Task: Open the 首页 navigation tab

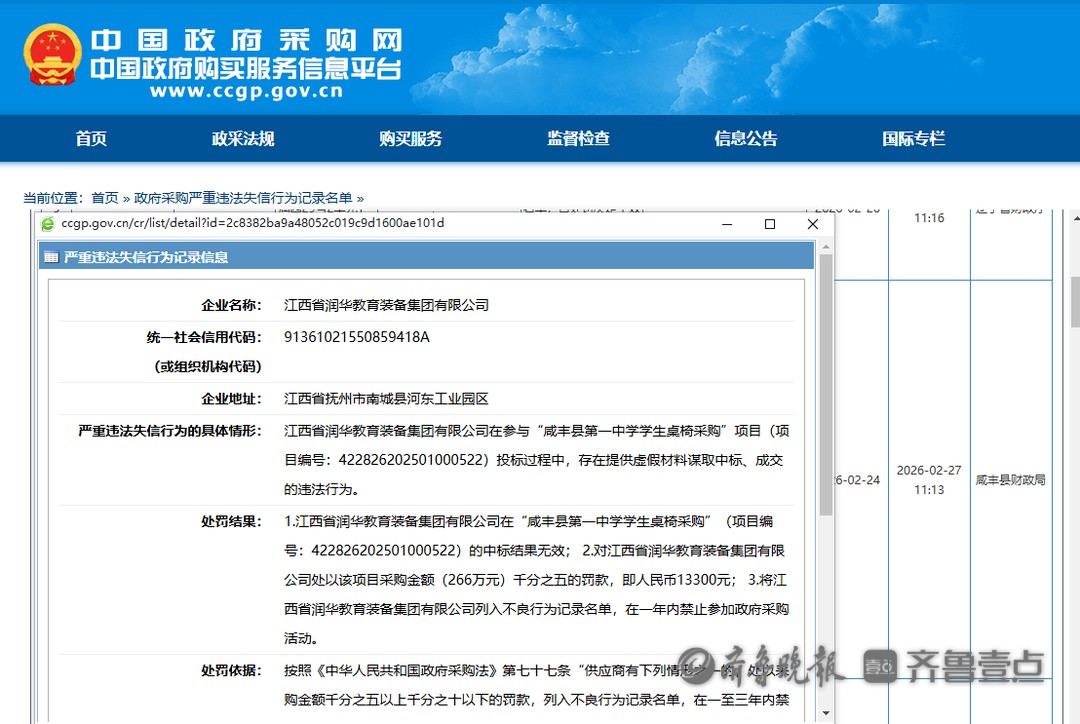Action: [x=91, y=139]
